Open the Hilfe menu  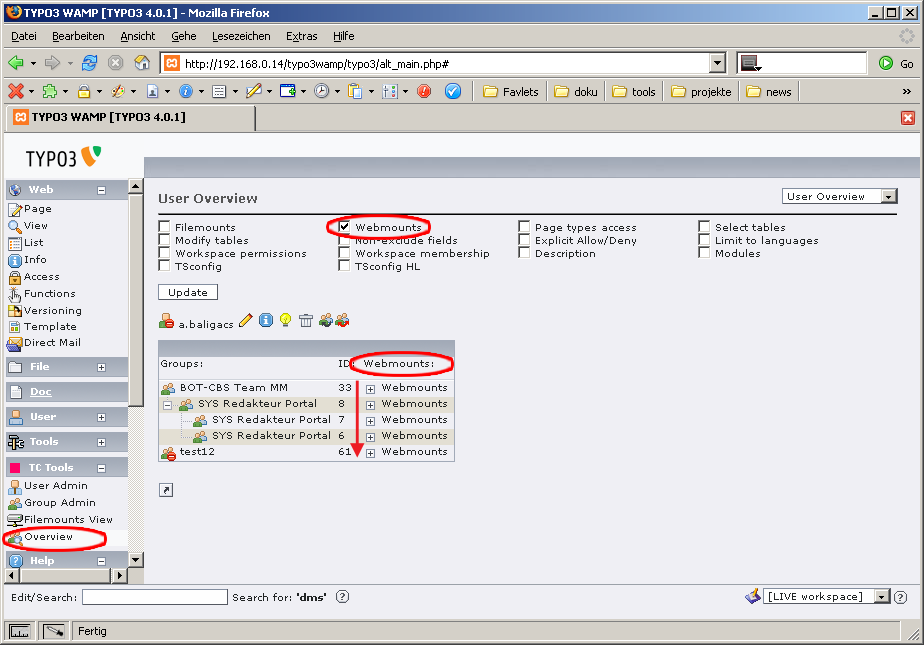pos(344,36)
